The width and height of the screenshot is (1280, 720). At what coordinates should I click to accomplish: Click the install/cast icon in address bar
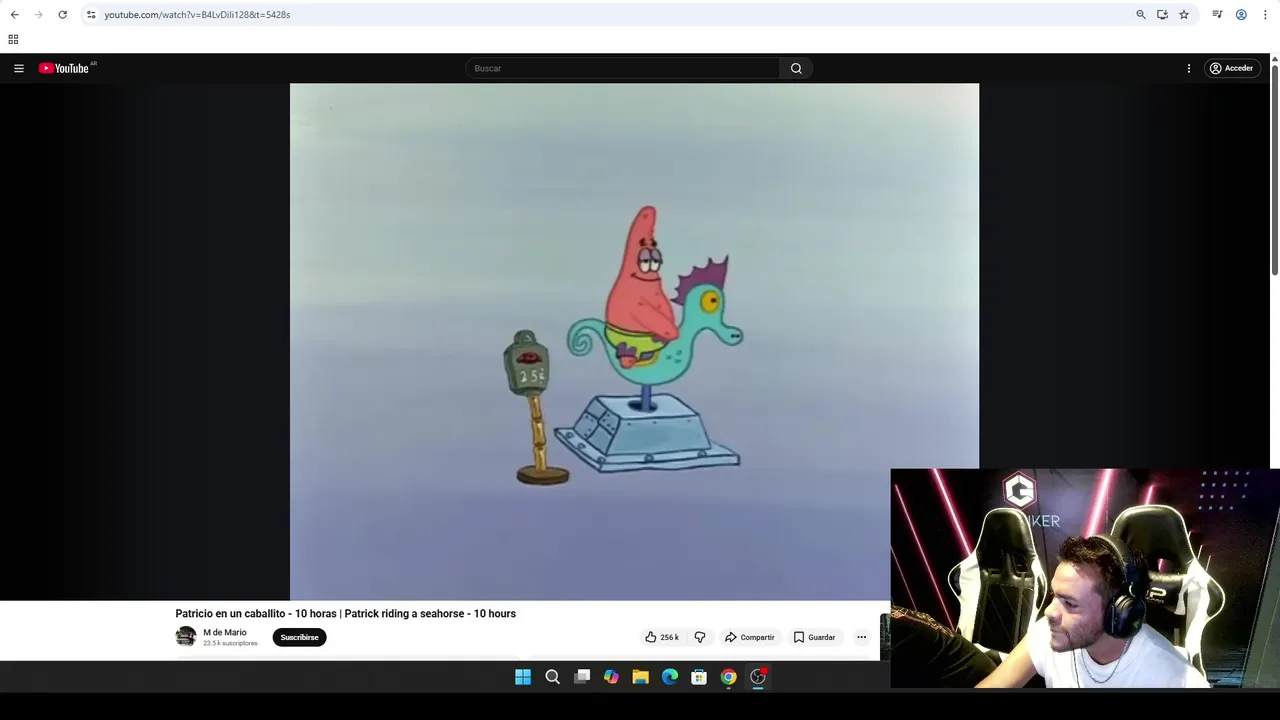1162,15
